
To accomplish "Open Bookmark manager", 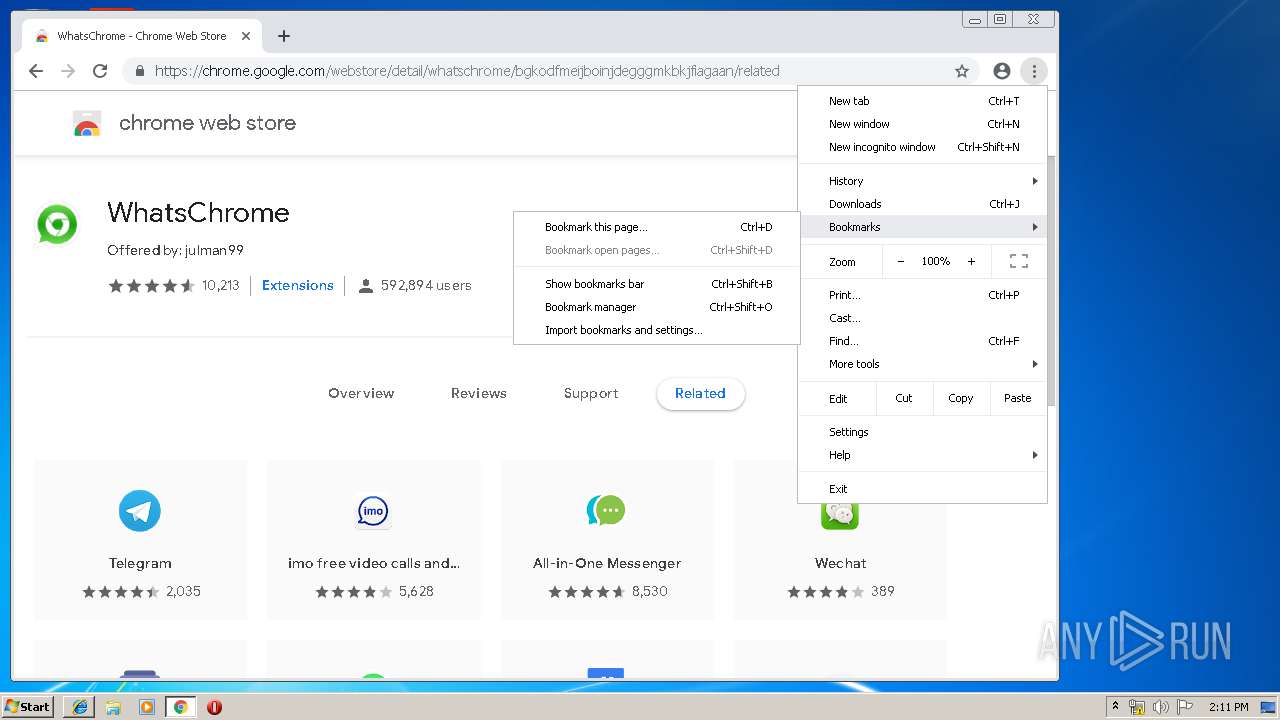I will (x=657, y=307).
